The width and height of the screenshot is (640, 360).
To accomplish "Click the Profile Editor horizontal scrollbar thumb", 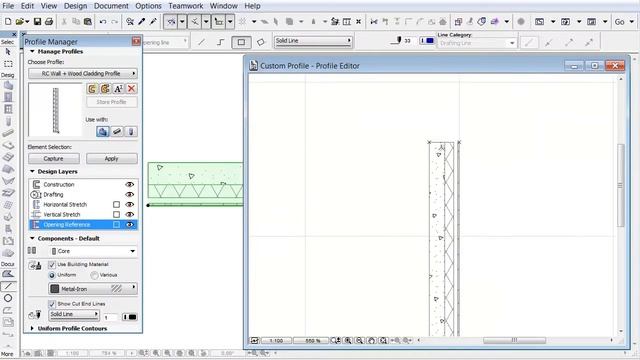I will click(514, 340).
